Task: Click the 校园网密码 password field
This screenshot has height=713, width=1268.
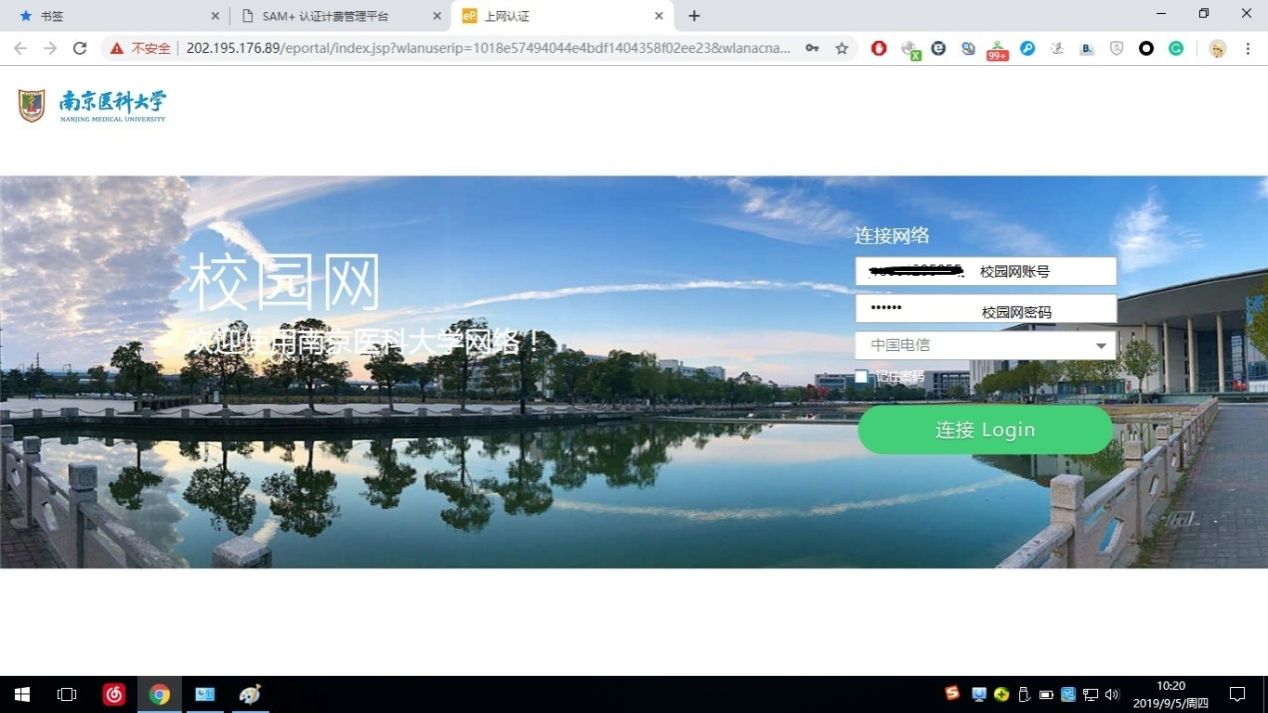Action: click(x=985, y=309)
